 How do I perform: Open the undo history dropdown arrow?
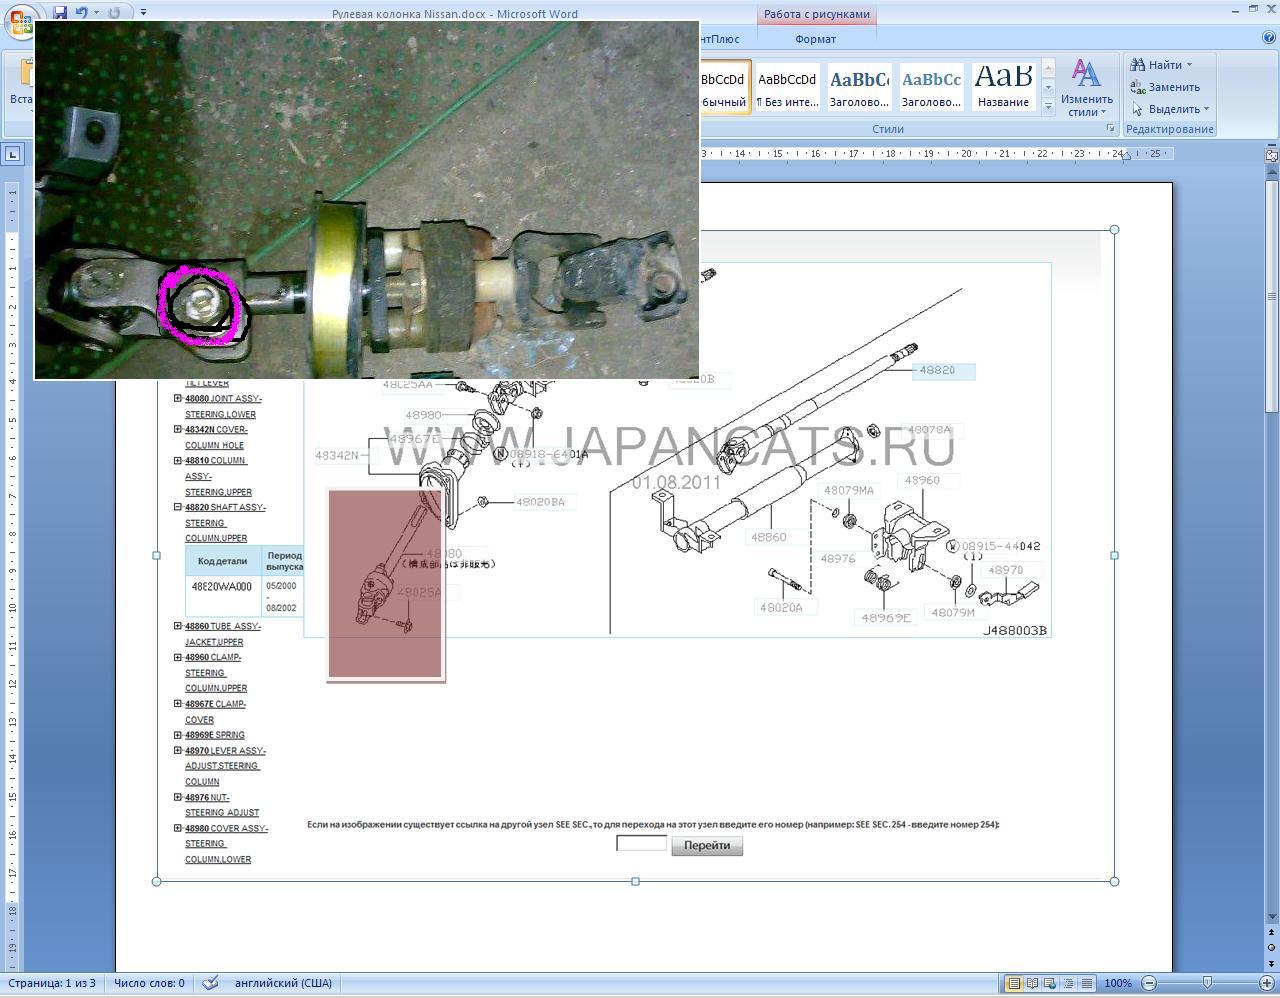coord(96,13)
